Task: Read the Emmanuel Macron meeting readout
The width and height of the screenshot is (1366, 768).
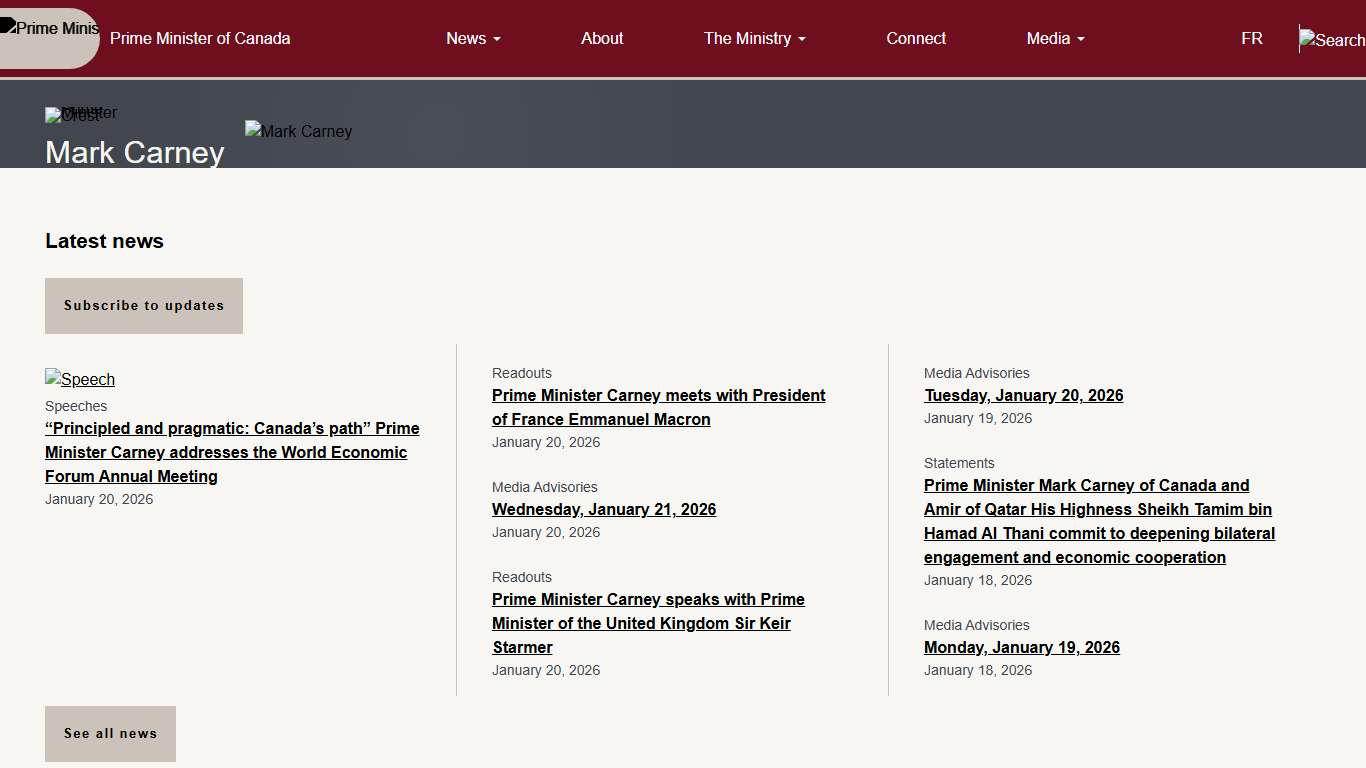Action: (658, 407)
